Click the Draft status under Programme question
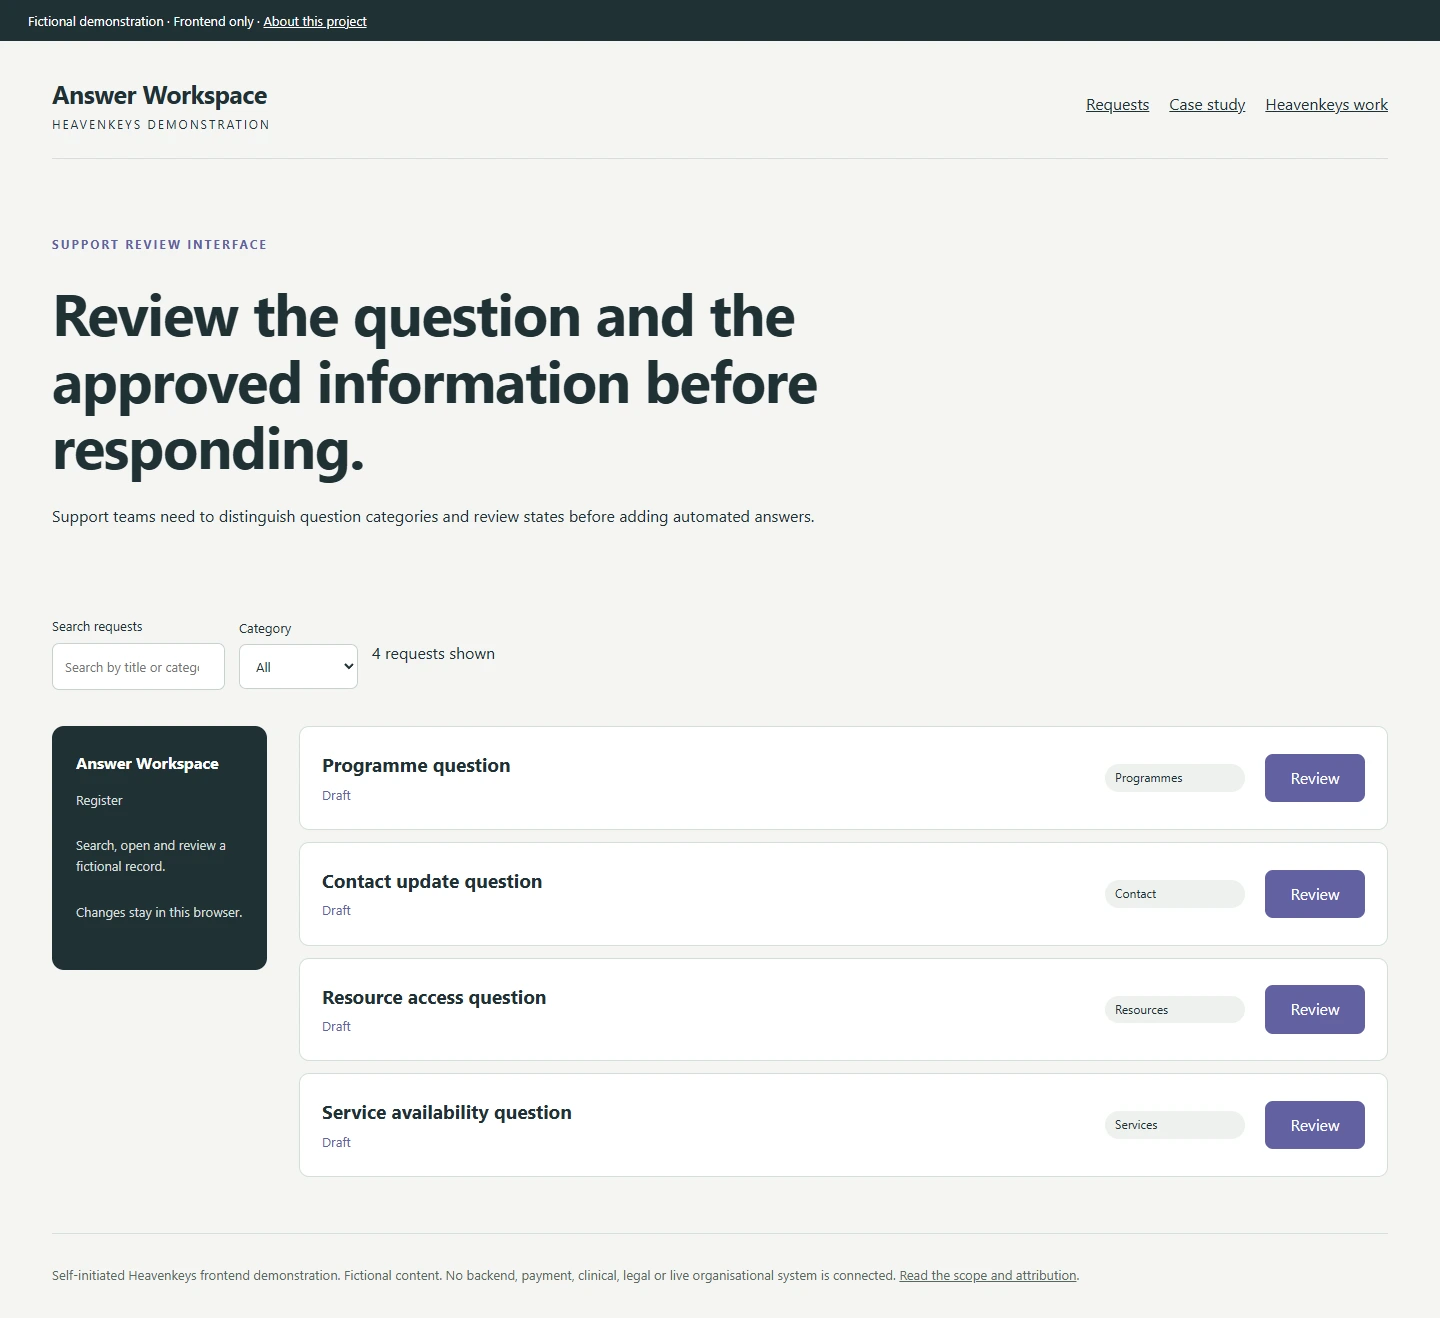This screenshot has height=1318, width=1440. [x=336, y=796]
